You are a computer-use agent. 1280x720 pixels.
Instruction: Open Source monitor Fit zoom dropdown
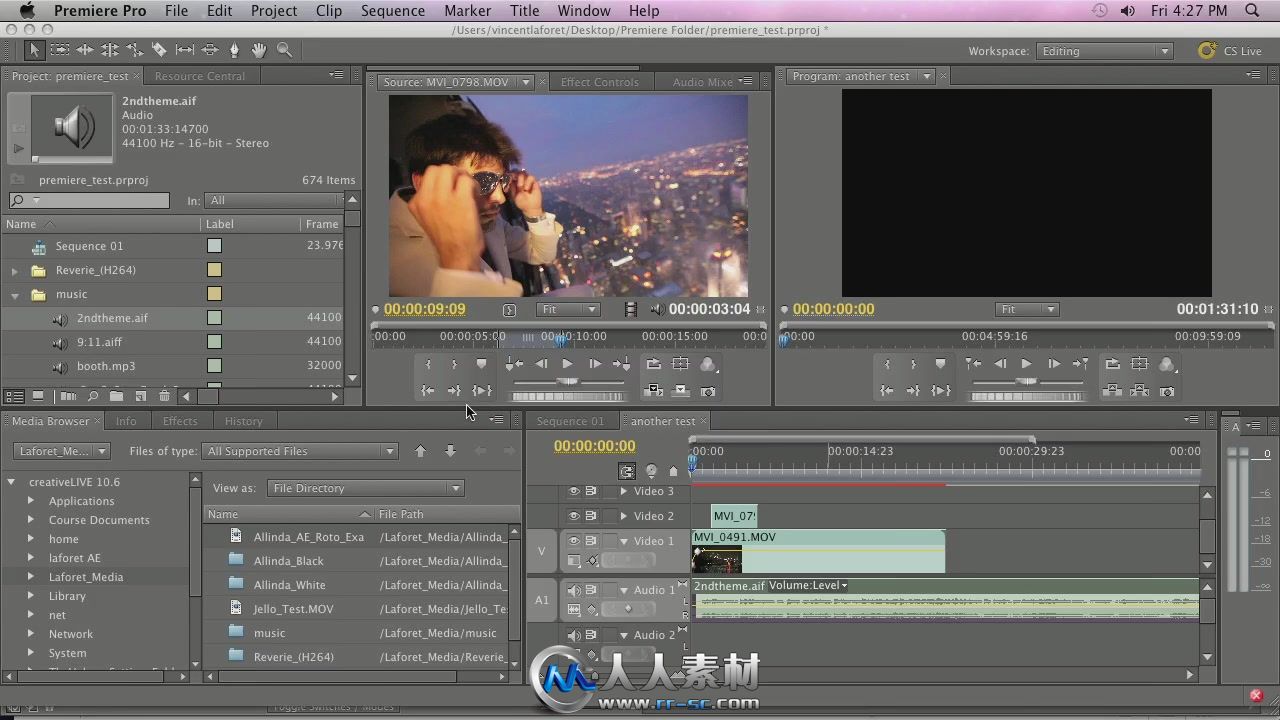pos(567,310)
